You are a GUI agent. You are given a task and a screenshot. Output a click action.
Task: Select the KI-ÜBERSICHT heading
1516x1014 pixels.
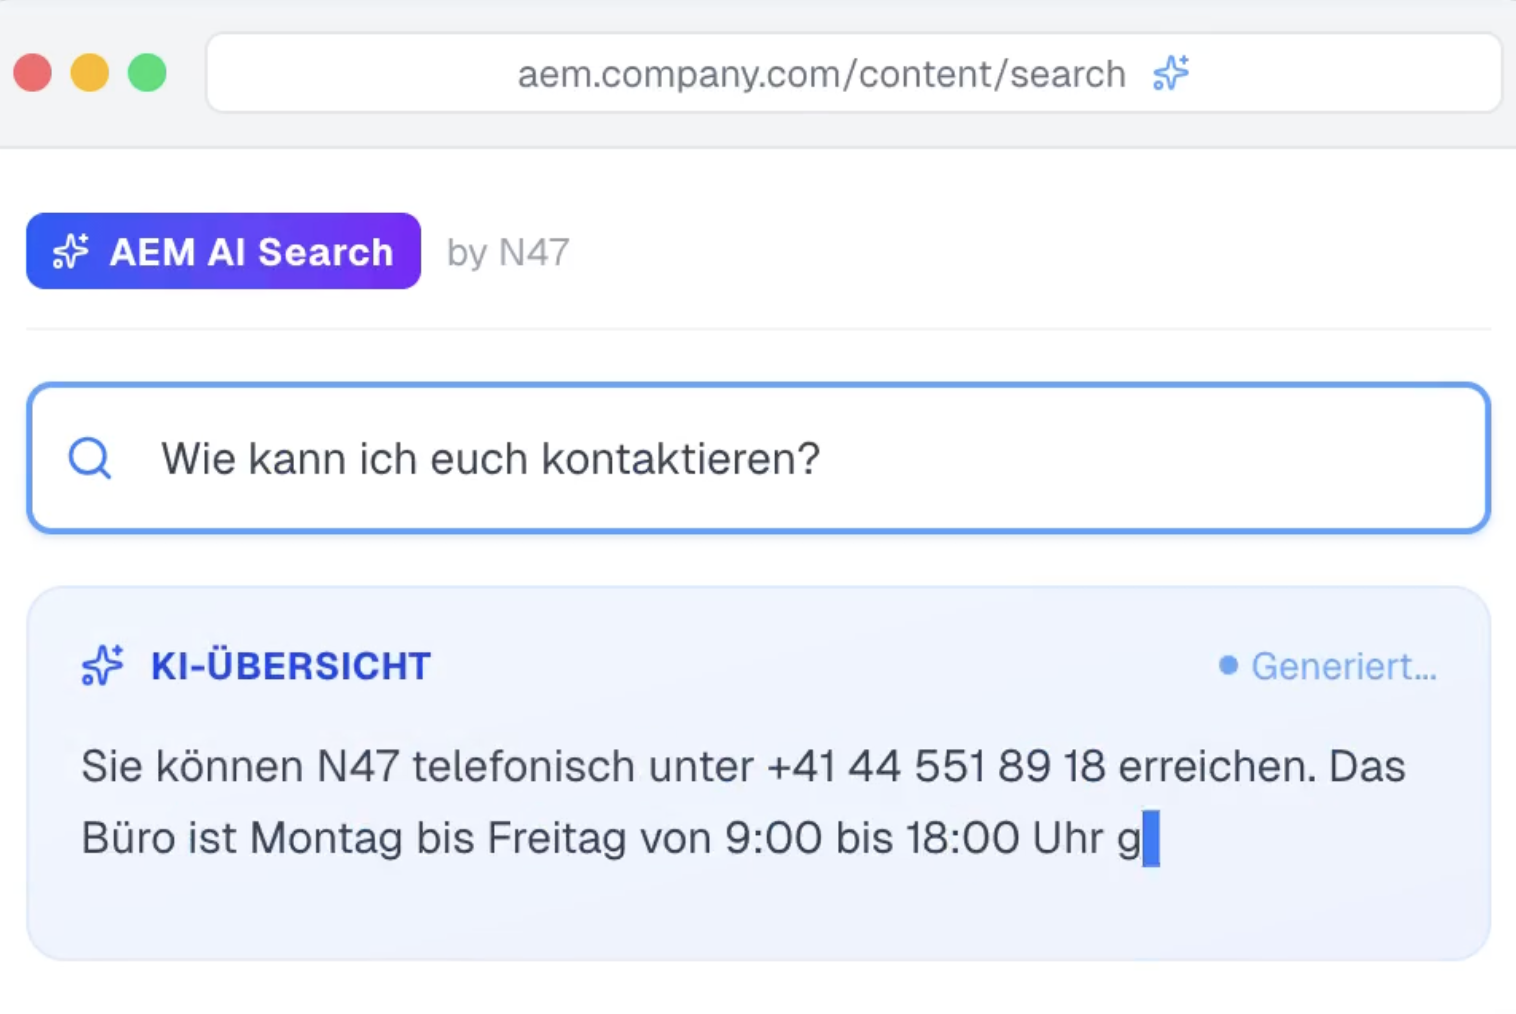[290, 666]
